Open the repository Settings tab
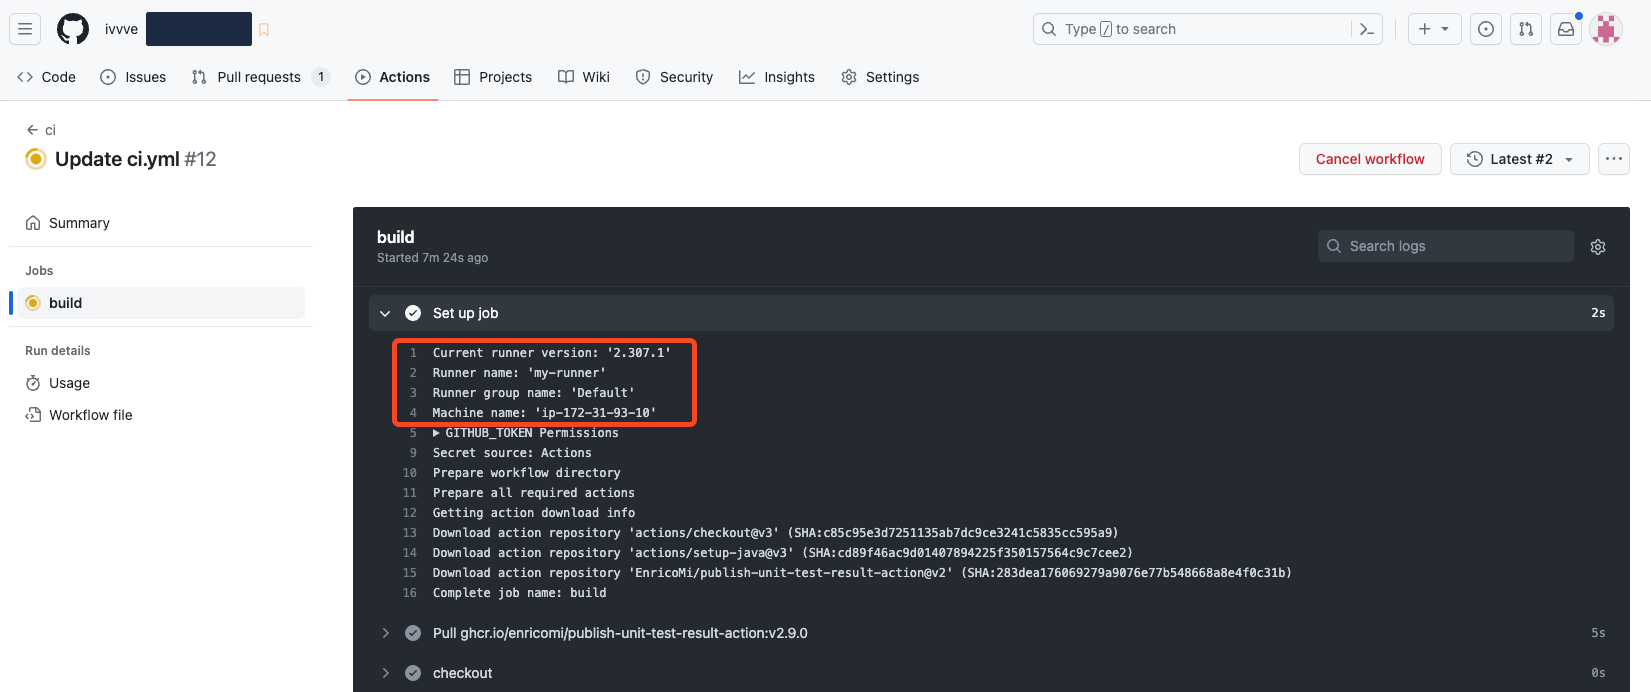Screen dimensions: 1651x692 tap(880, 77)
